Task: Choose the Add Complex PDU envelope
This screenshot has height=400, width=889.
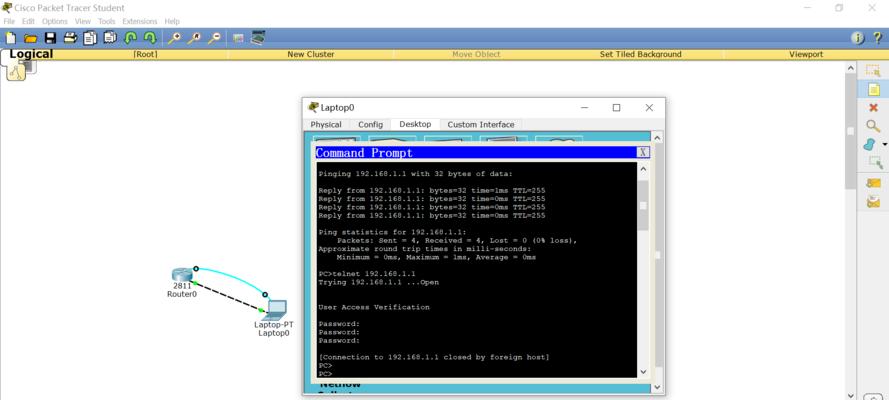Action: click(874, 201)
